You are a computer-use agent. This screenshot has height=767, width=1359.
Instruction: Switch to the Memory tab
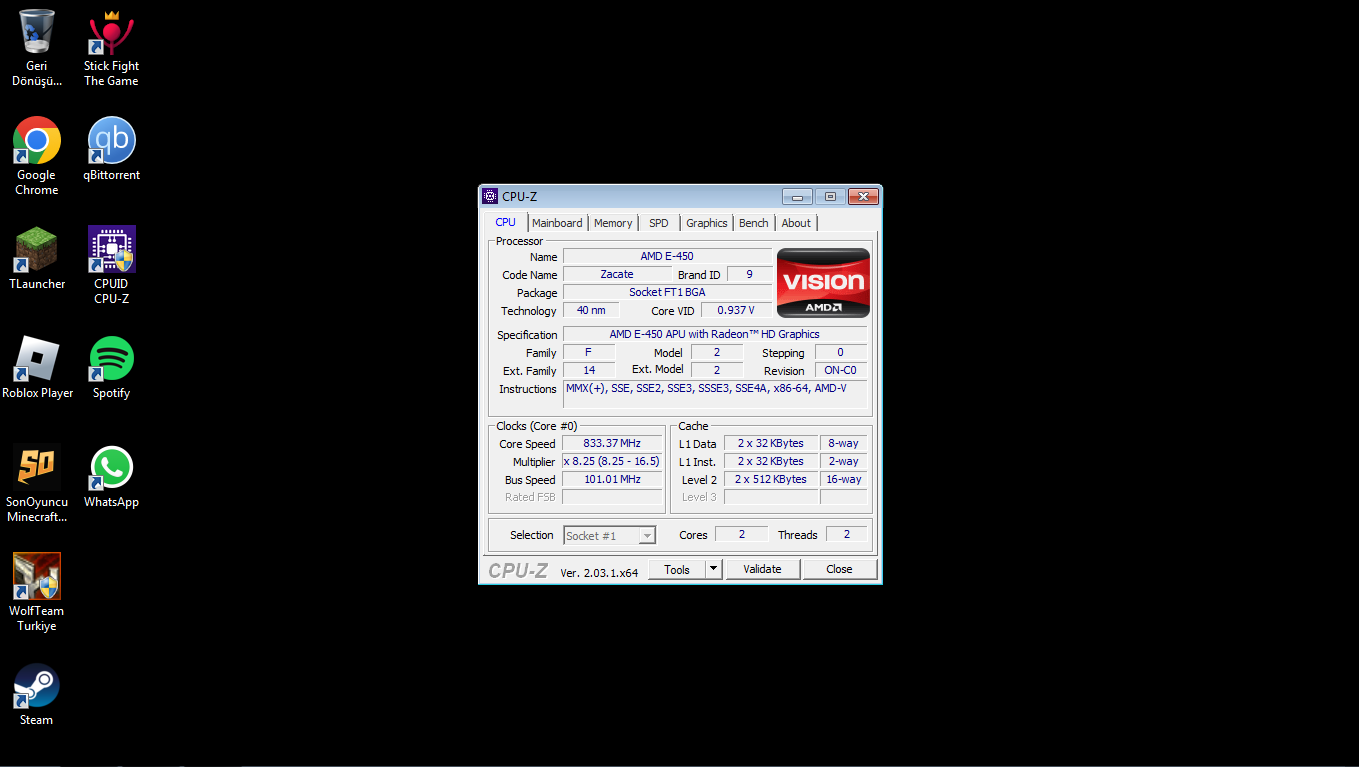[613, 223]
